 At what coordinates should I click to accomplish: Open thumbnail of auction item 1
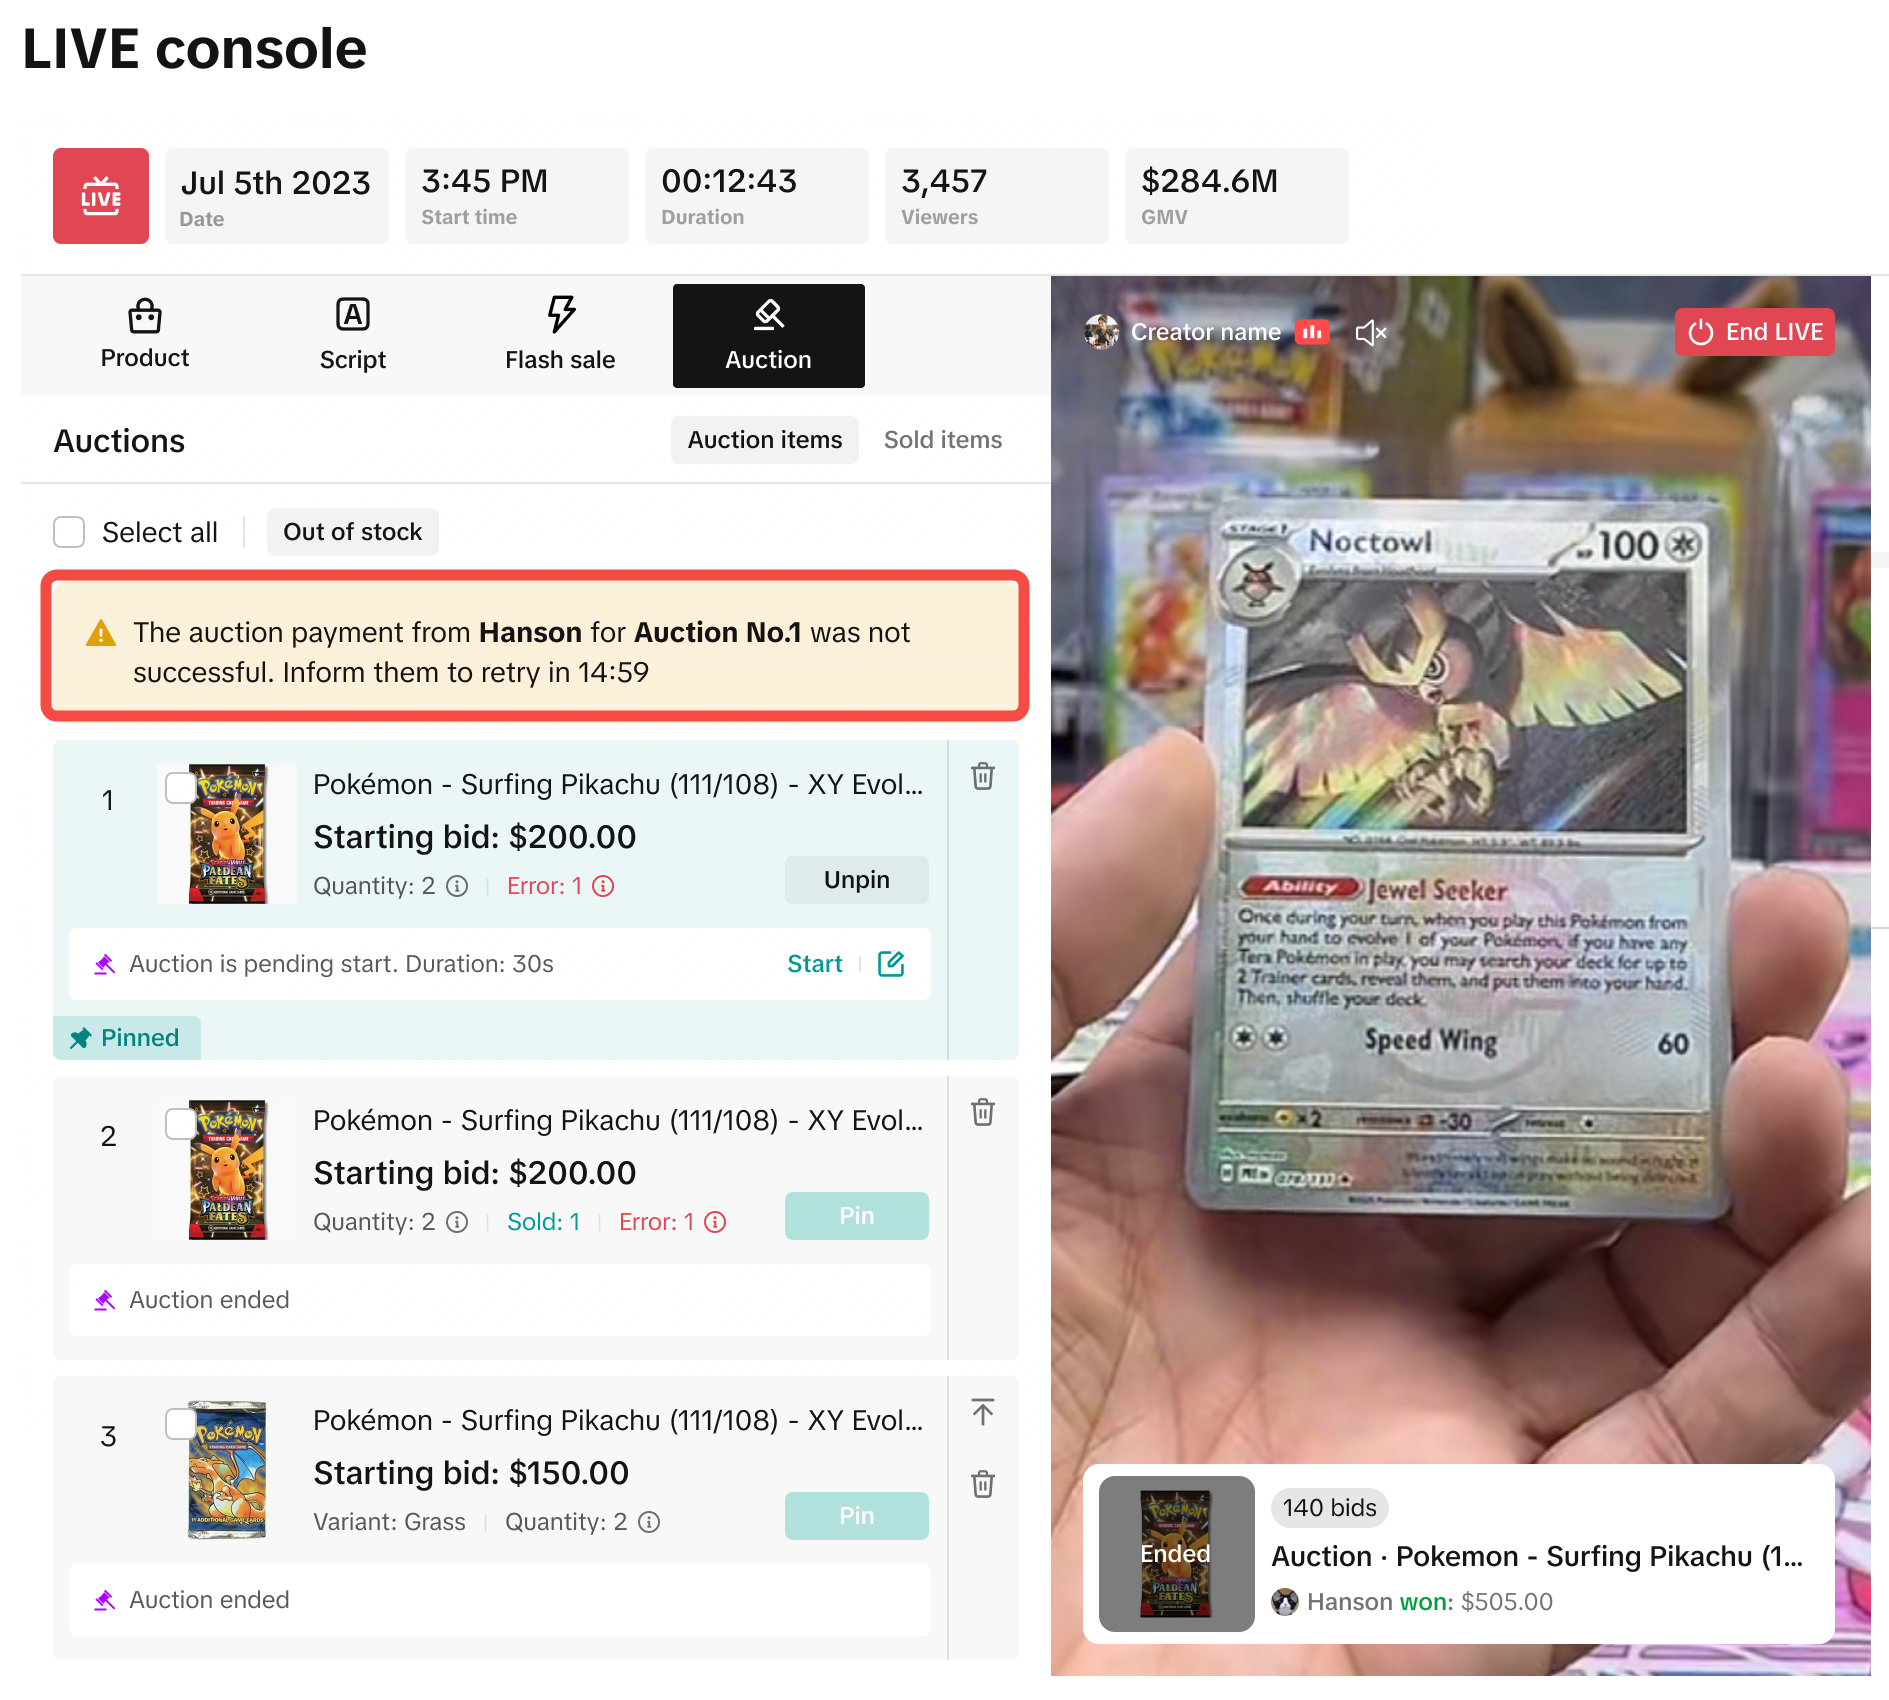[227, 834]
